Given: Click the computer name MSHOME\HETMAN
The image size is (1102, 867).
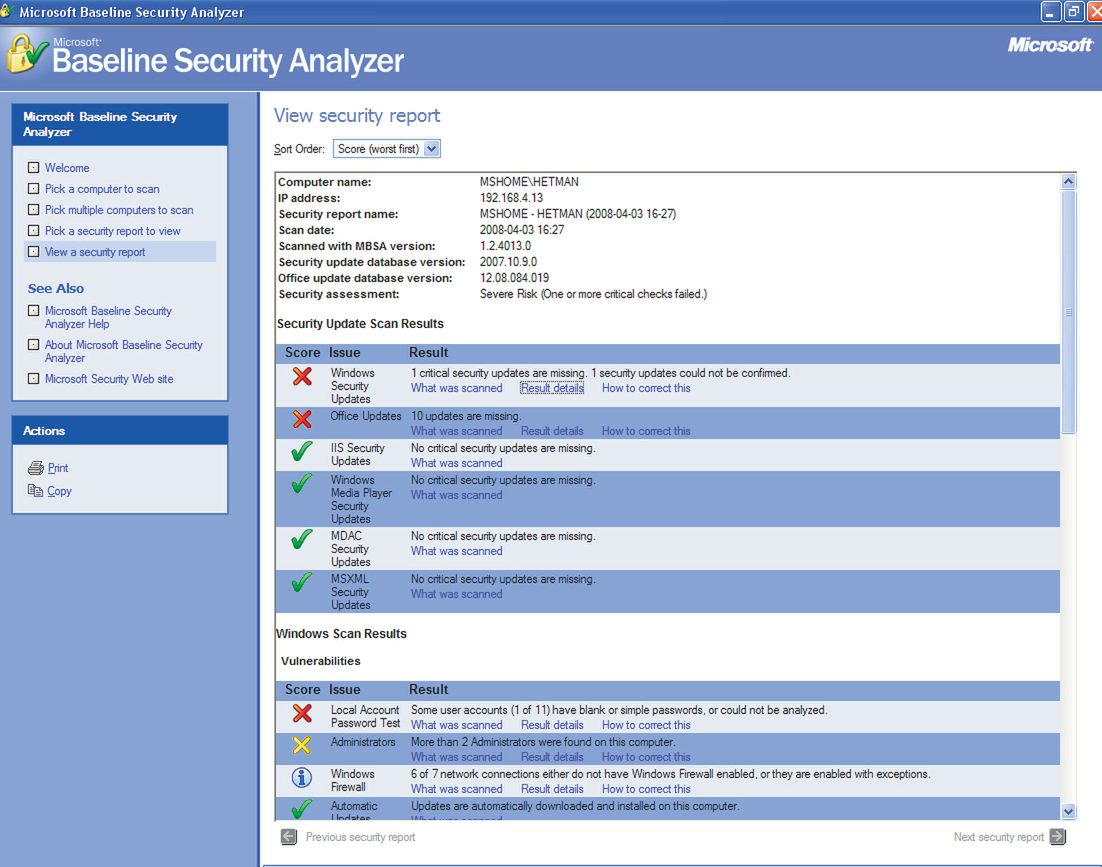Looking at the screenshot, I should pyautogui.click(x=529, y=182).
